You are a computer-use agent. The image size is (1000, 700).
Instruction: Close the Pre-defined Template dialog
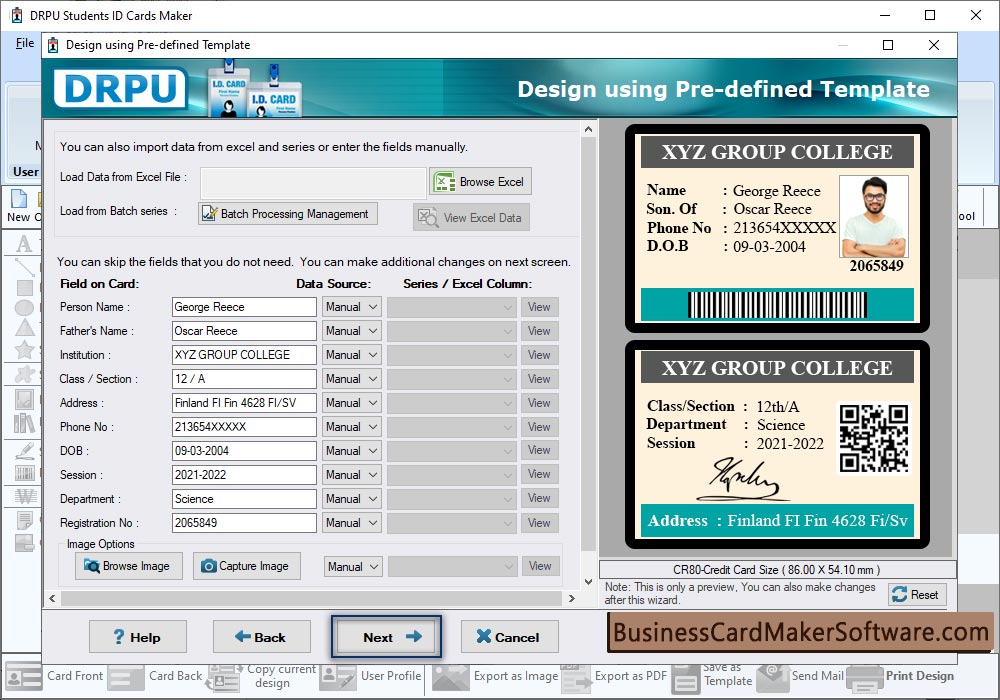coord(934,45)
